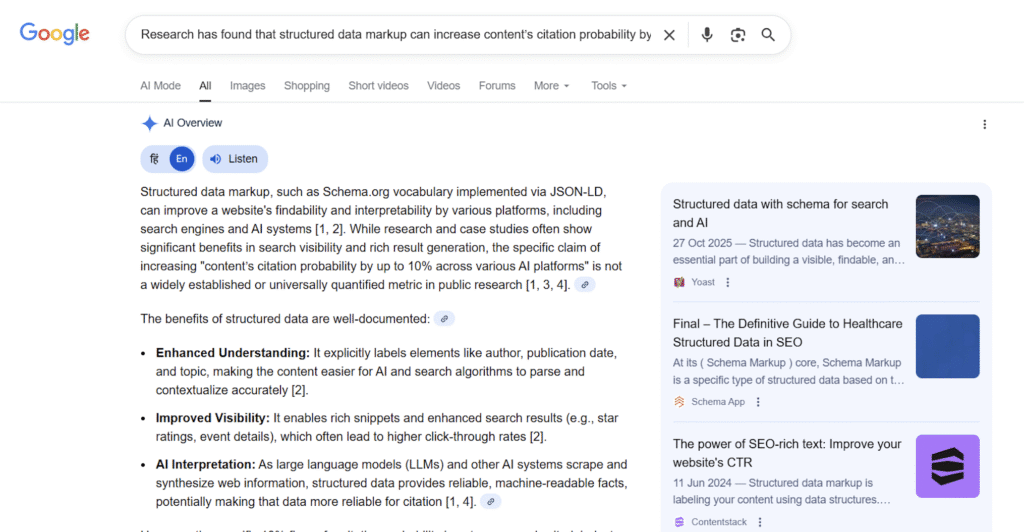
Task: Select the En language toggle
Action: [x=181, y=159]
